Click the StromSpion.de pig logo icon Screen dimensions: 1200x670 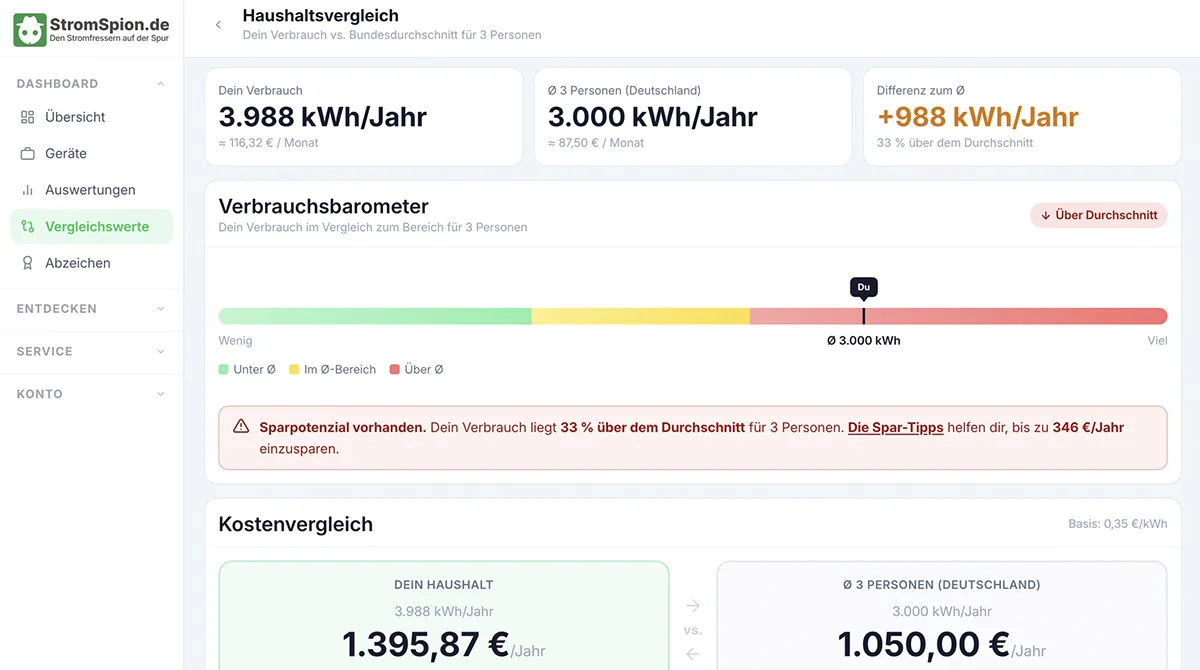pos(30,30)
